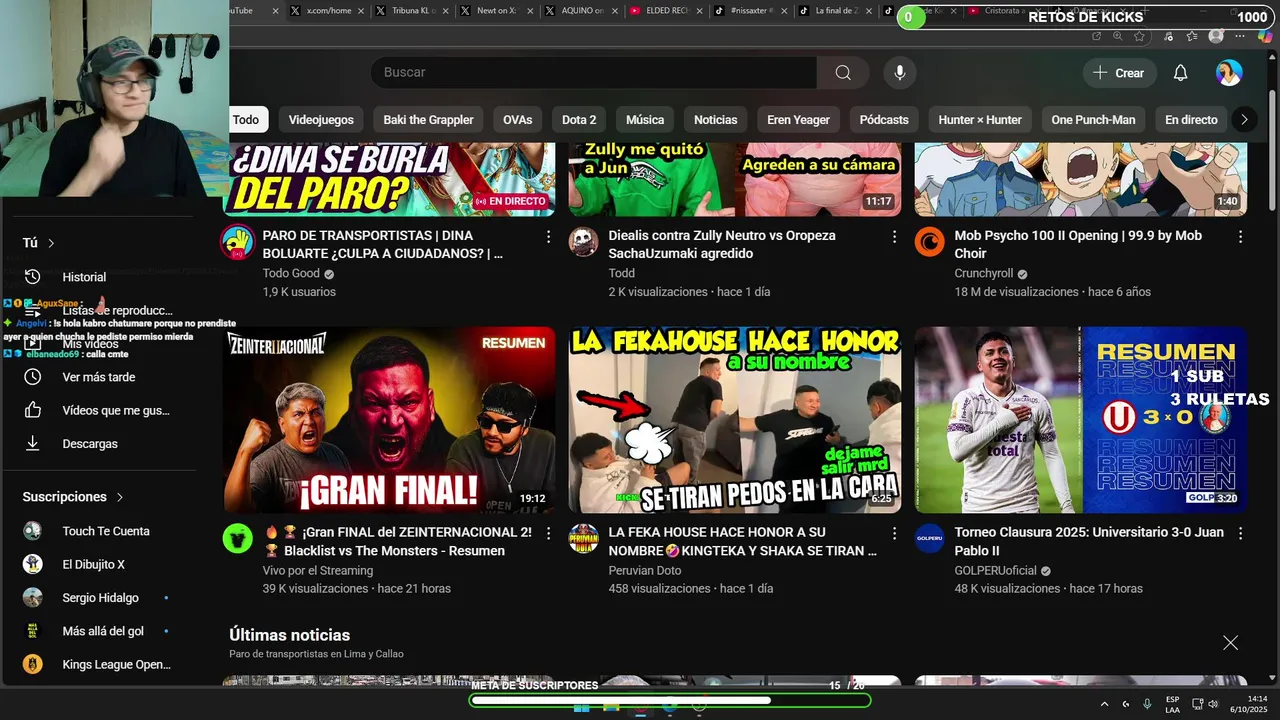Select the OVAs filter chip
The image size is (1280, 720).
click(x=517, y=120)
